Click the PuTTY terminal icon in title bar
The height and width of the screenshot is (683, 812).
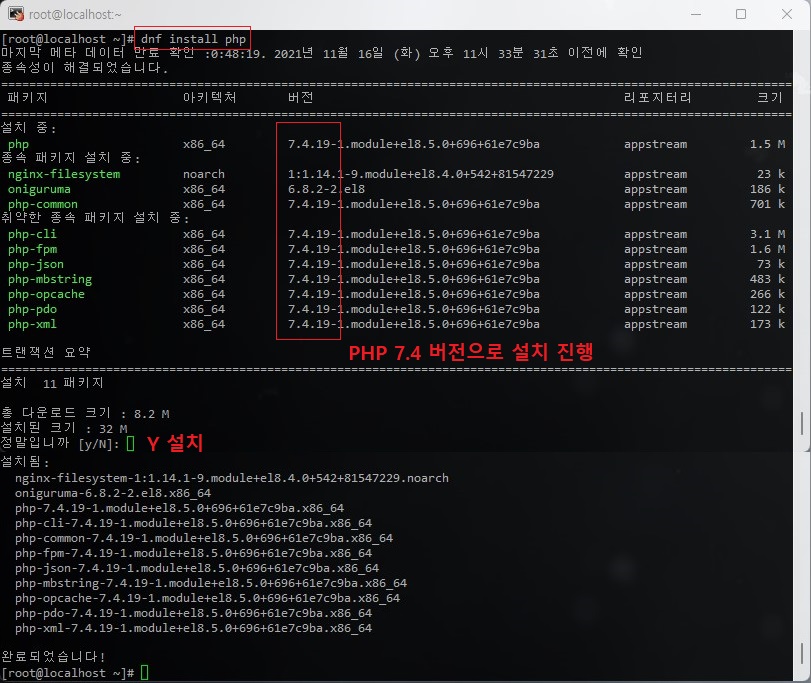pyautogui.click(x=16, y=14)
